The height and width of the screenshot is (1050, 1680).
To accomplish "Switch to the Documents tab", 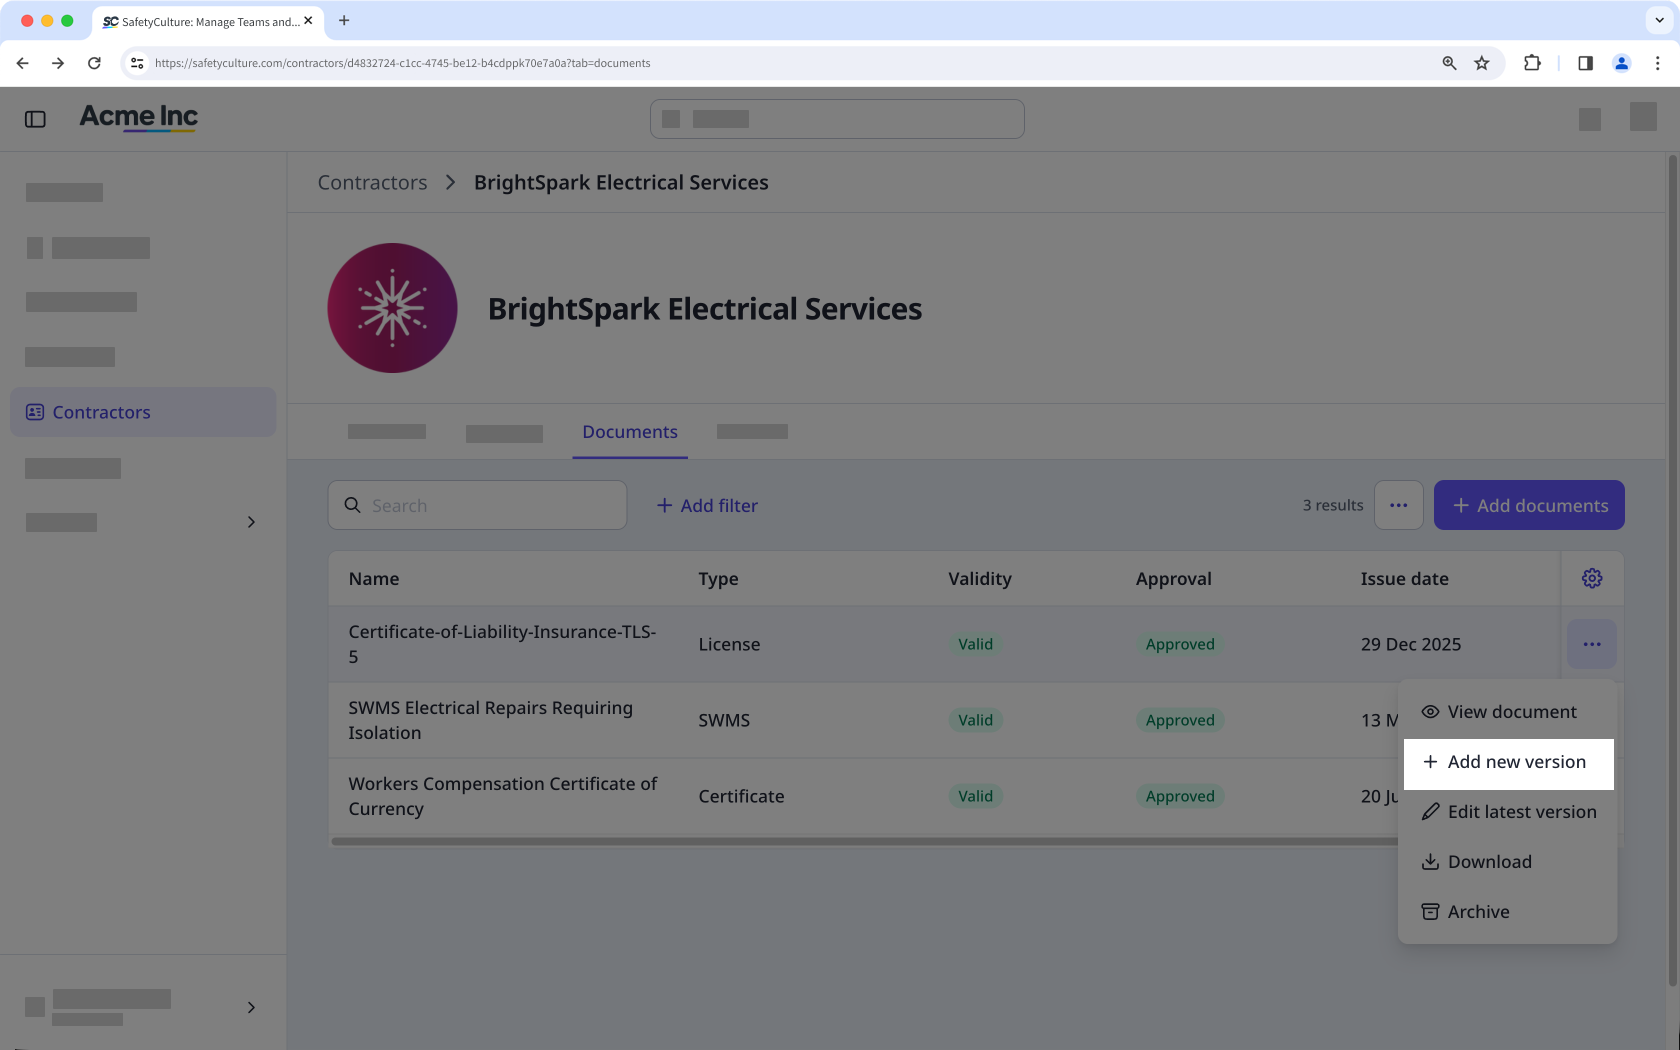I will (x=630, y=432).
